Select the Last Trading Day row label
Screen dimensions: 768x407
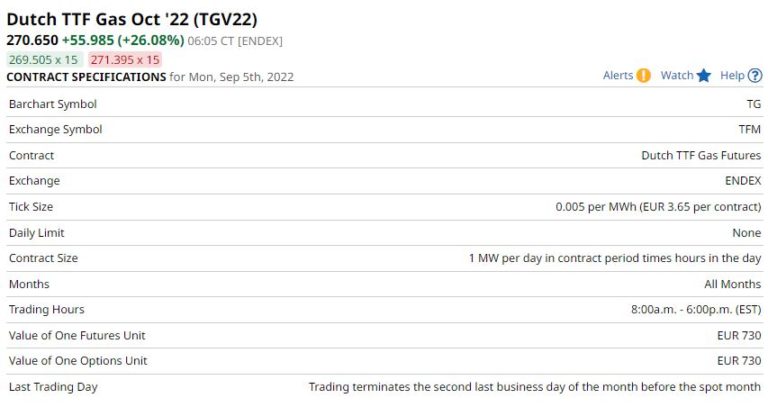click(53, 387)
